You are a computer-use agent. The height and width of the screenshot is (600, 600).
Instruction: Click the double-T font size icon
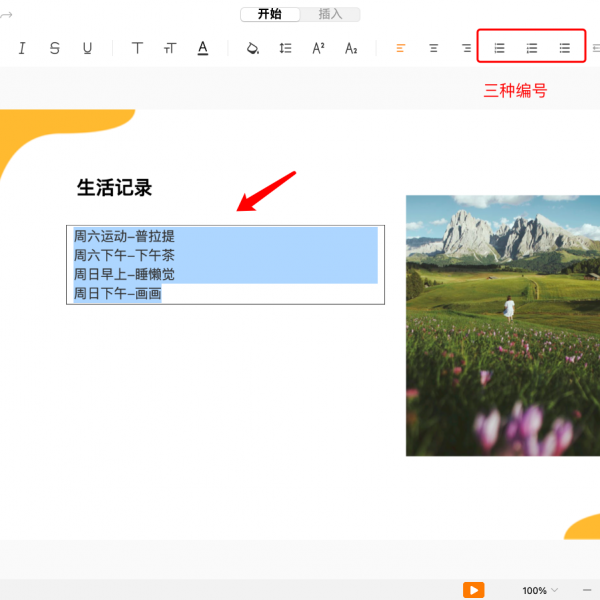coord(170,48)
